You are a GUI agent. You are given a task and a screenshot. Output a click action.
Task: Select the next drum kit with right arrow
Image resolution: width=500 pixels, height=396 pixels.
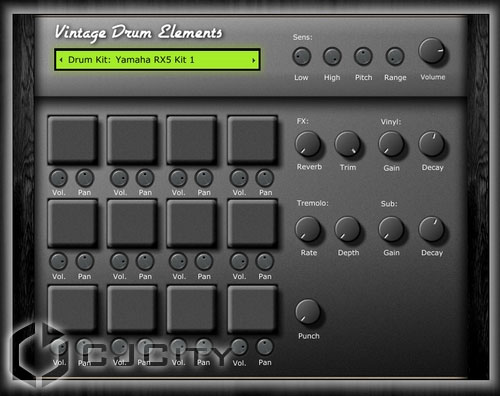click(x=254, y=60)
